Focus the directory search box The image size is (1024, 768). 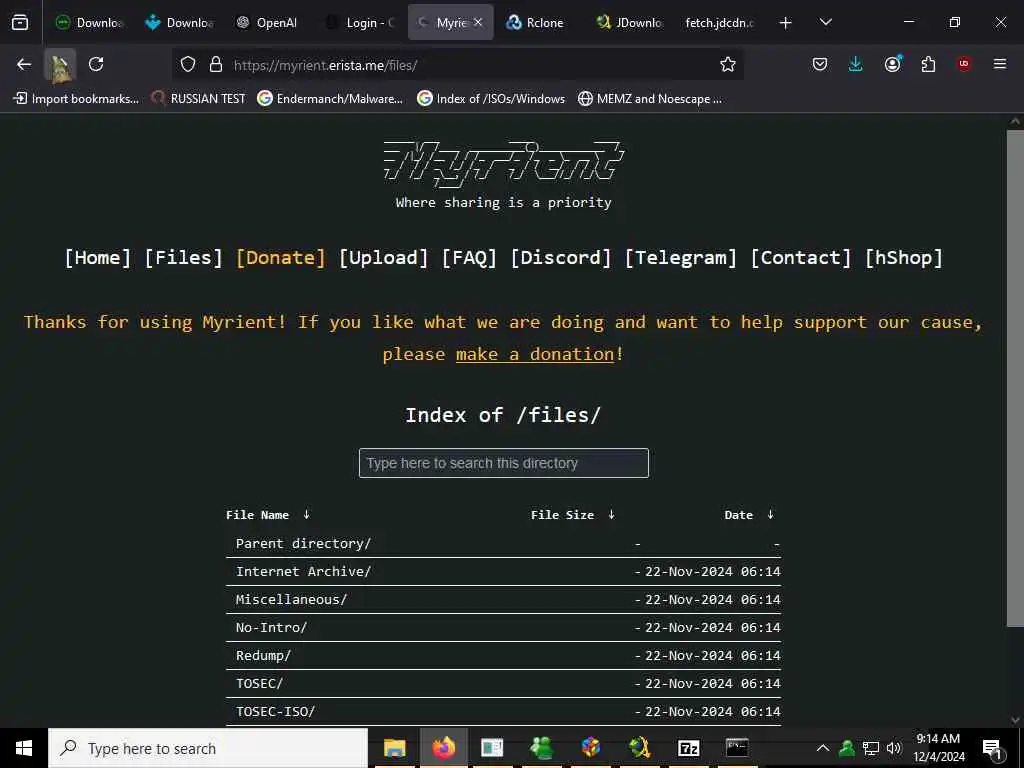point(504,463)
